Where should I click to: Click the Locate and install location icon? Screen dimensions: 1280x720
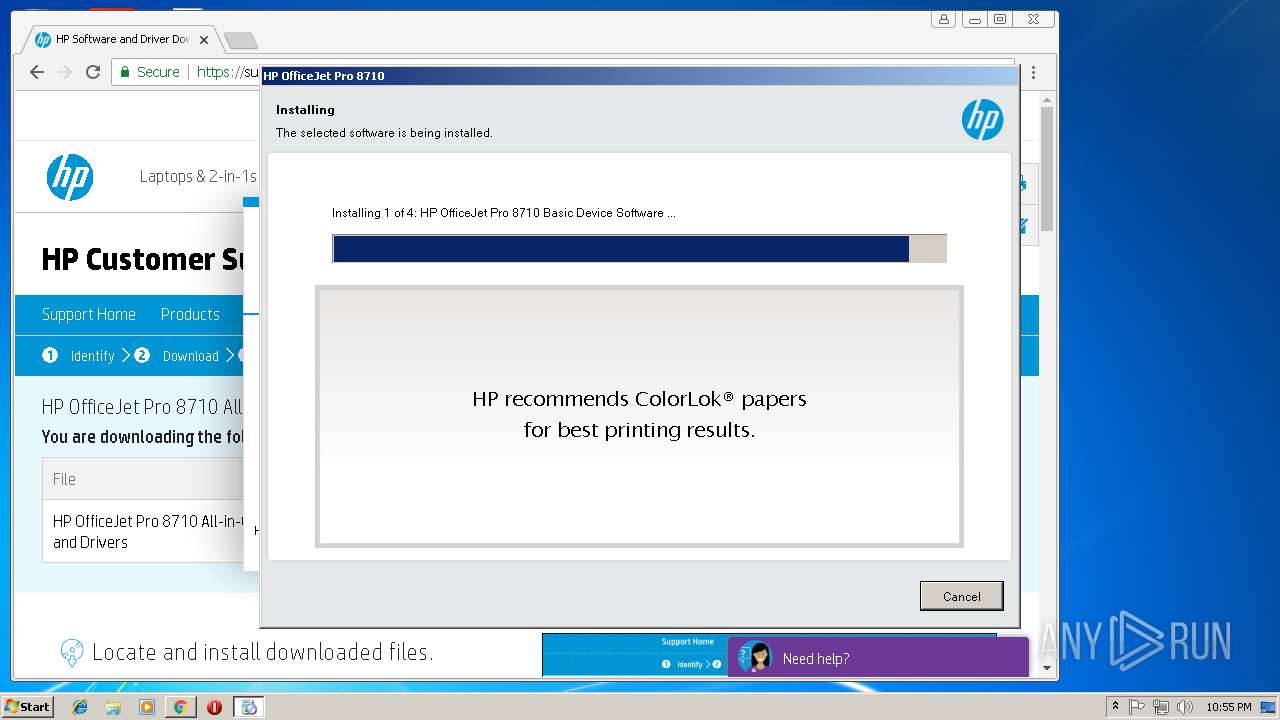coord(72,653)
